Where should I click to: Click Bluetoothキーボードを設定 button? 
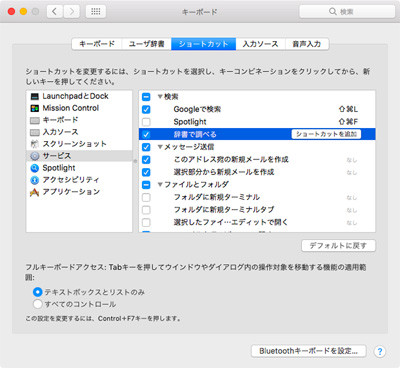pyautogui.click(x=308, y=351)
